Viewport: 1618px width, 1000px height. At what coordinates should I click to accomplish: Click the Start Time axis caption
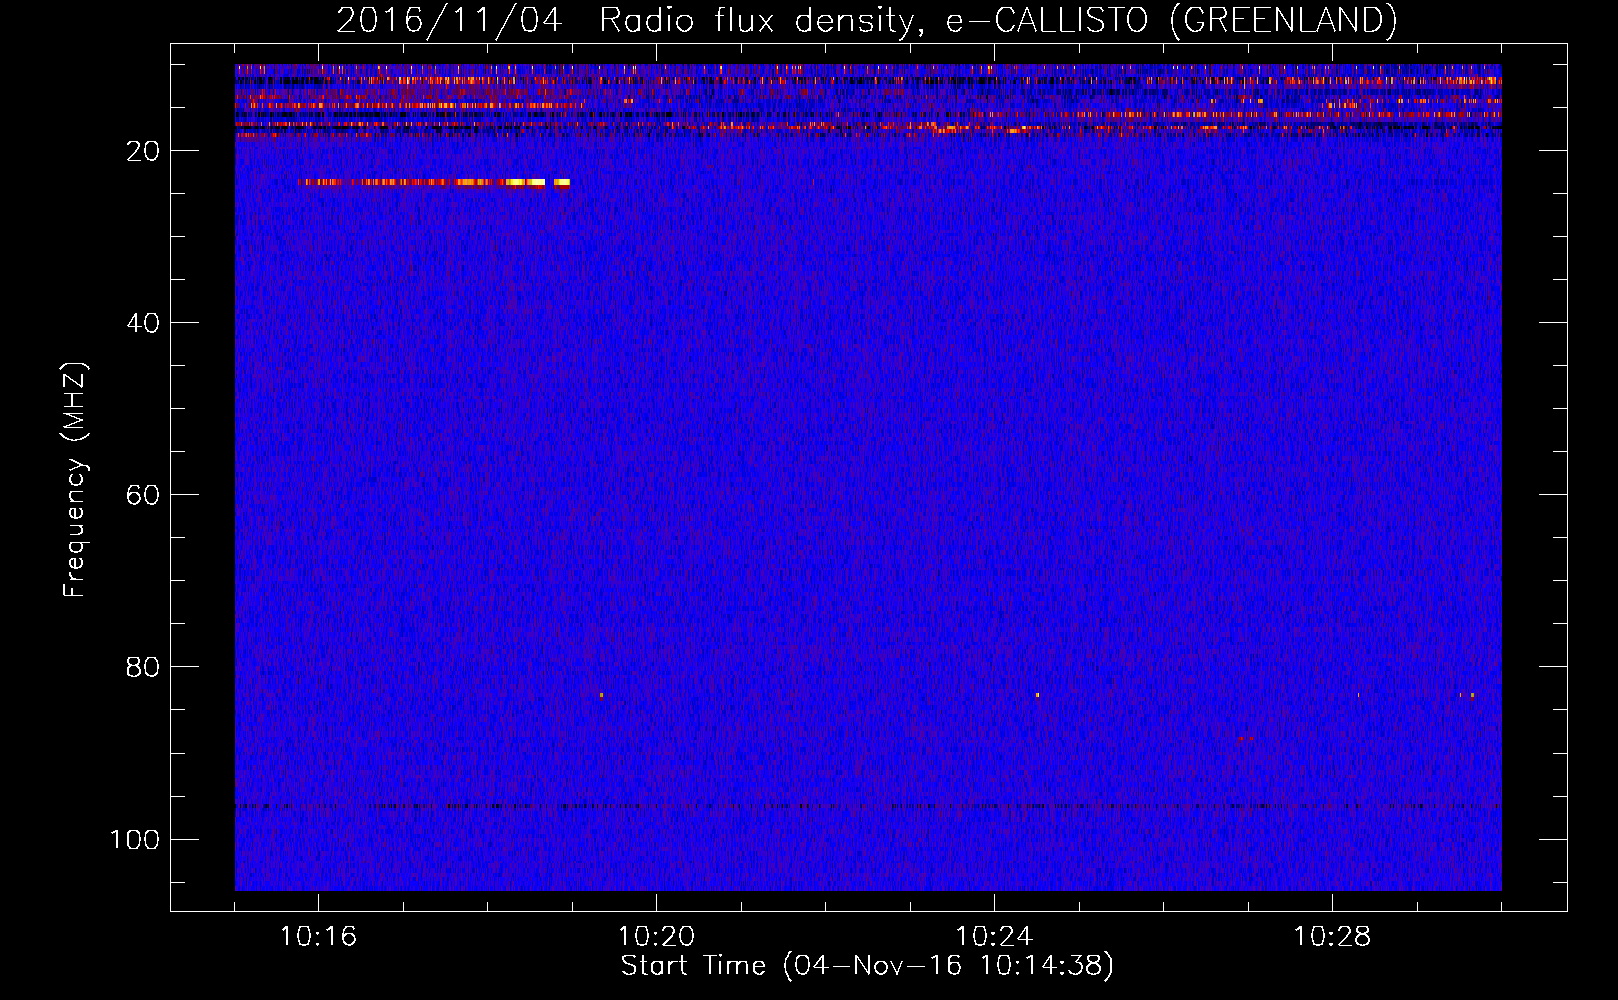tap(867, 966)
